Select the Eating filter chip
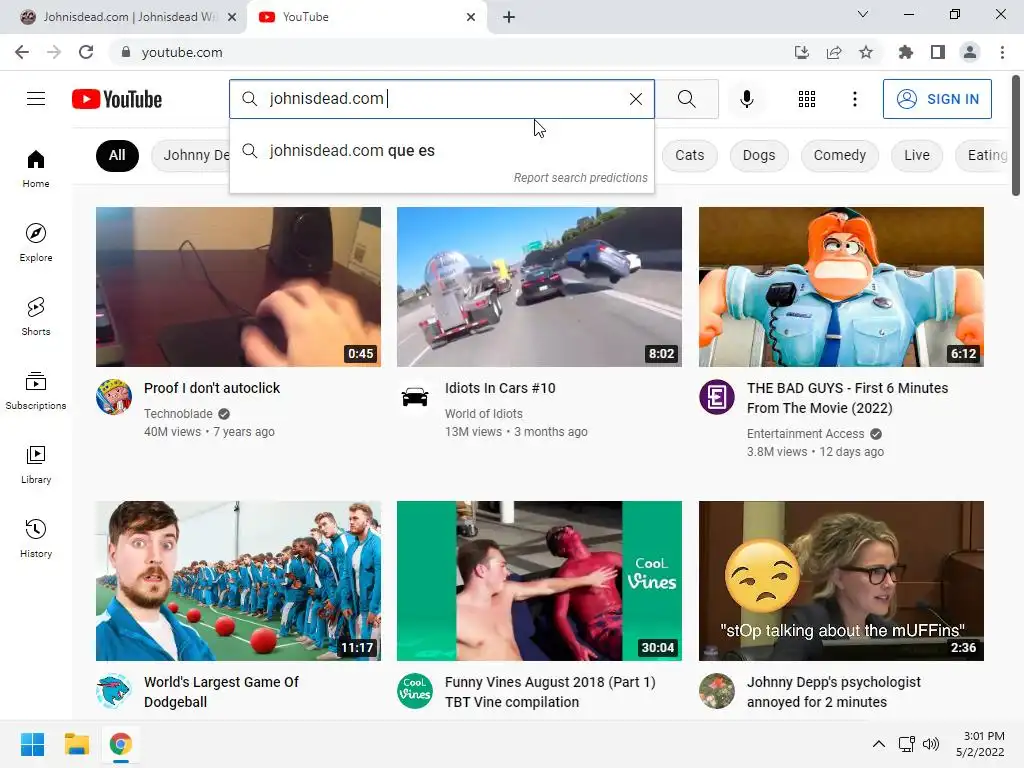 point(983,155)
